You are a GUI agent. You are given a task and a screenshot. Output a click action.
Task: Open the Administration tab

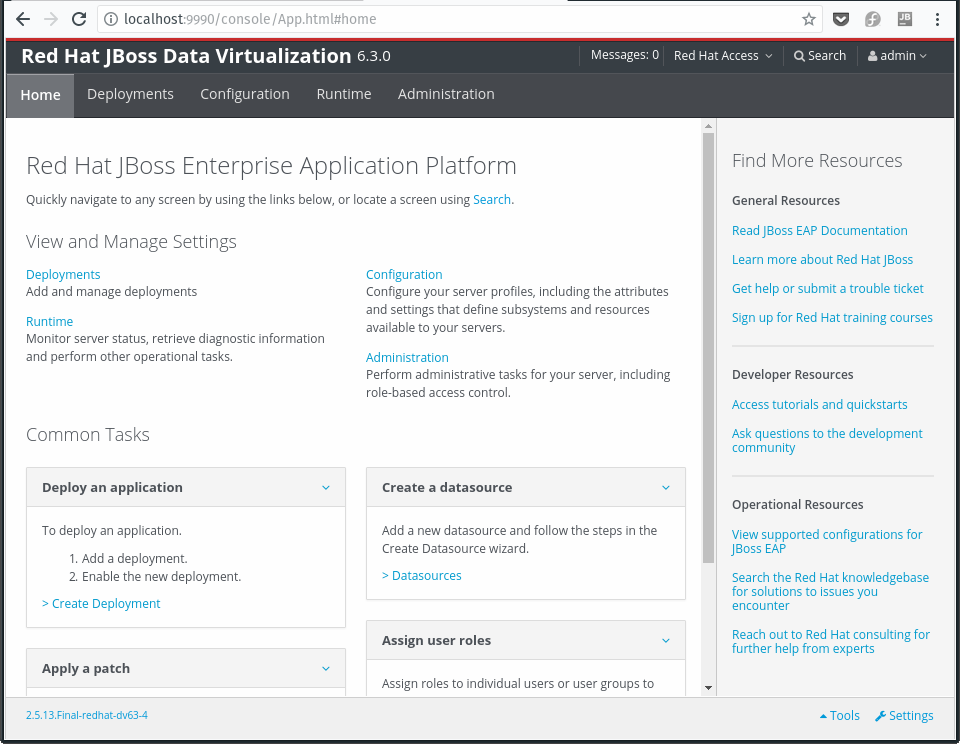(x=446, y=94)
